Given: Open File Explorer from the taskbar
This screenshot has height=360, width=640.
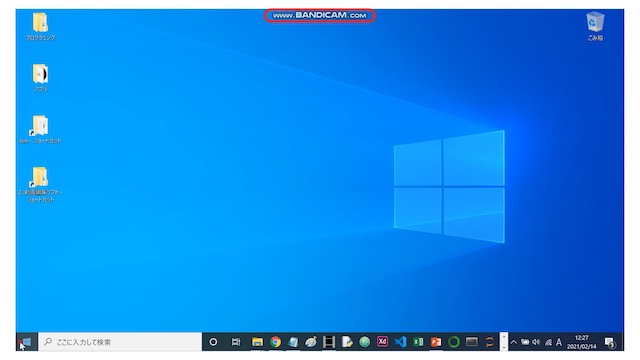Looking at the screenshot, I should point(257,342).
